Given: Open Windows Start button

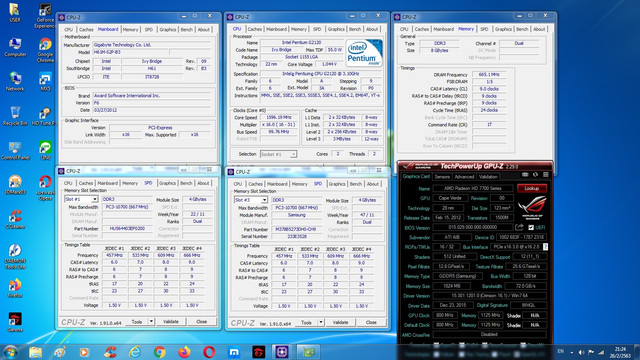Looking at the screenshot, I should tap(10, 352).
